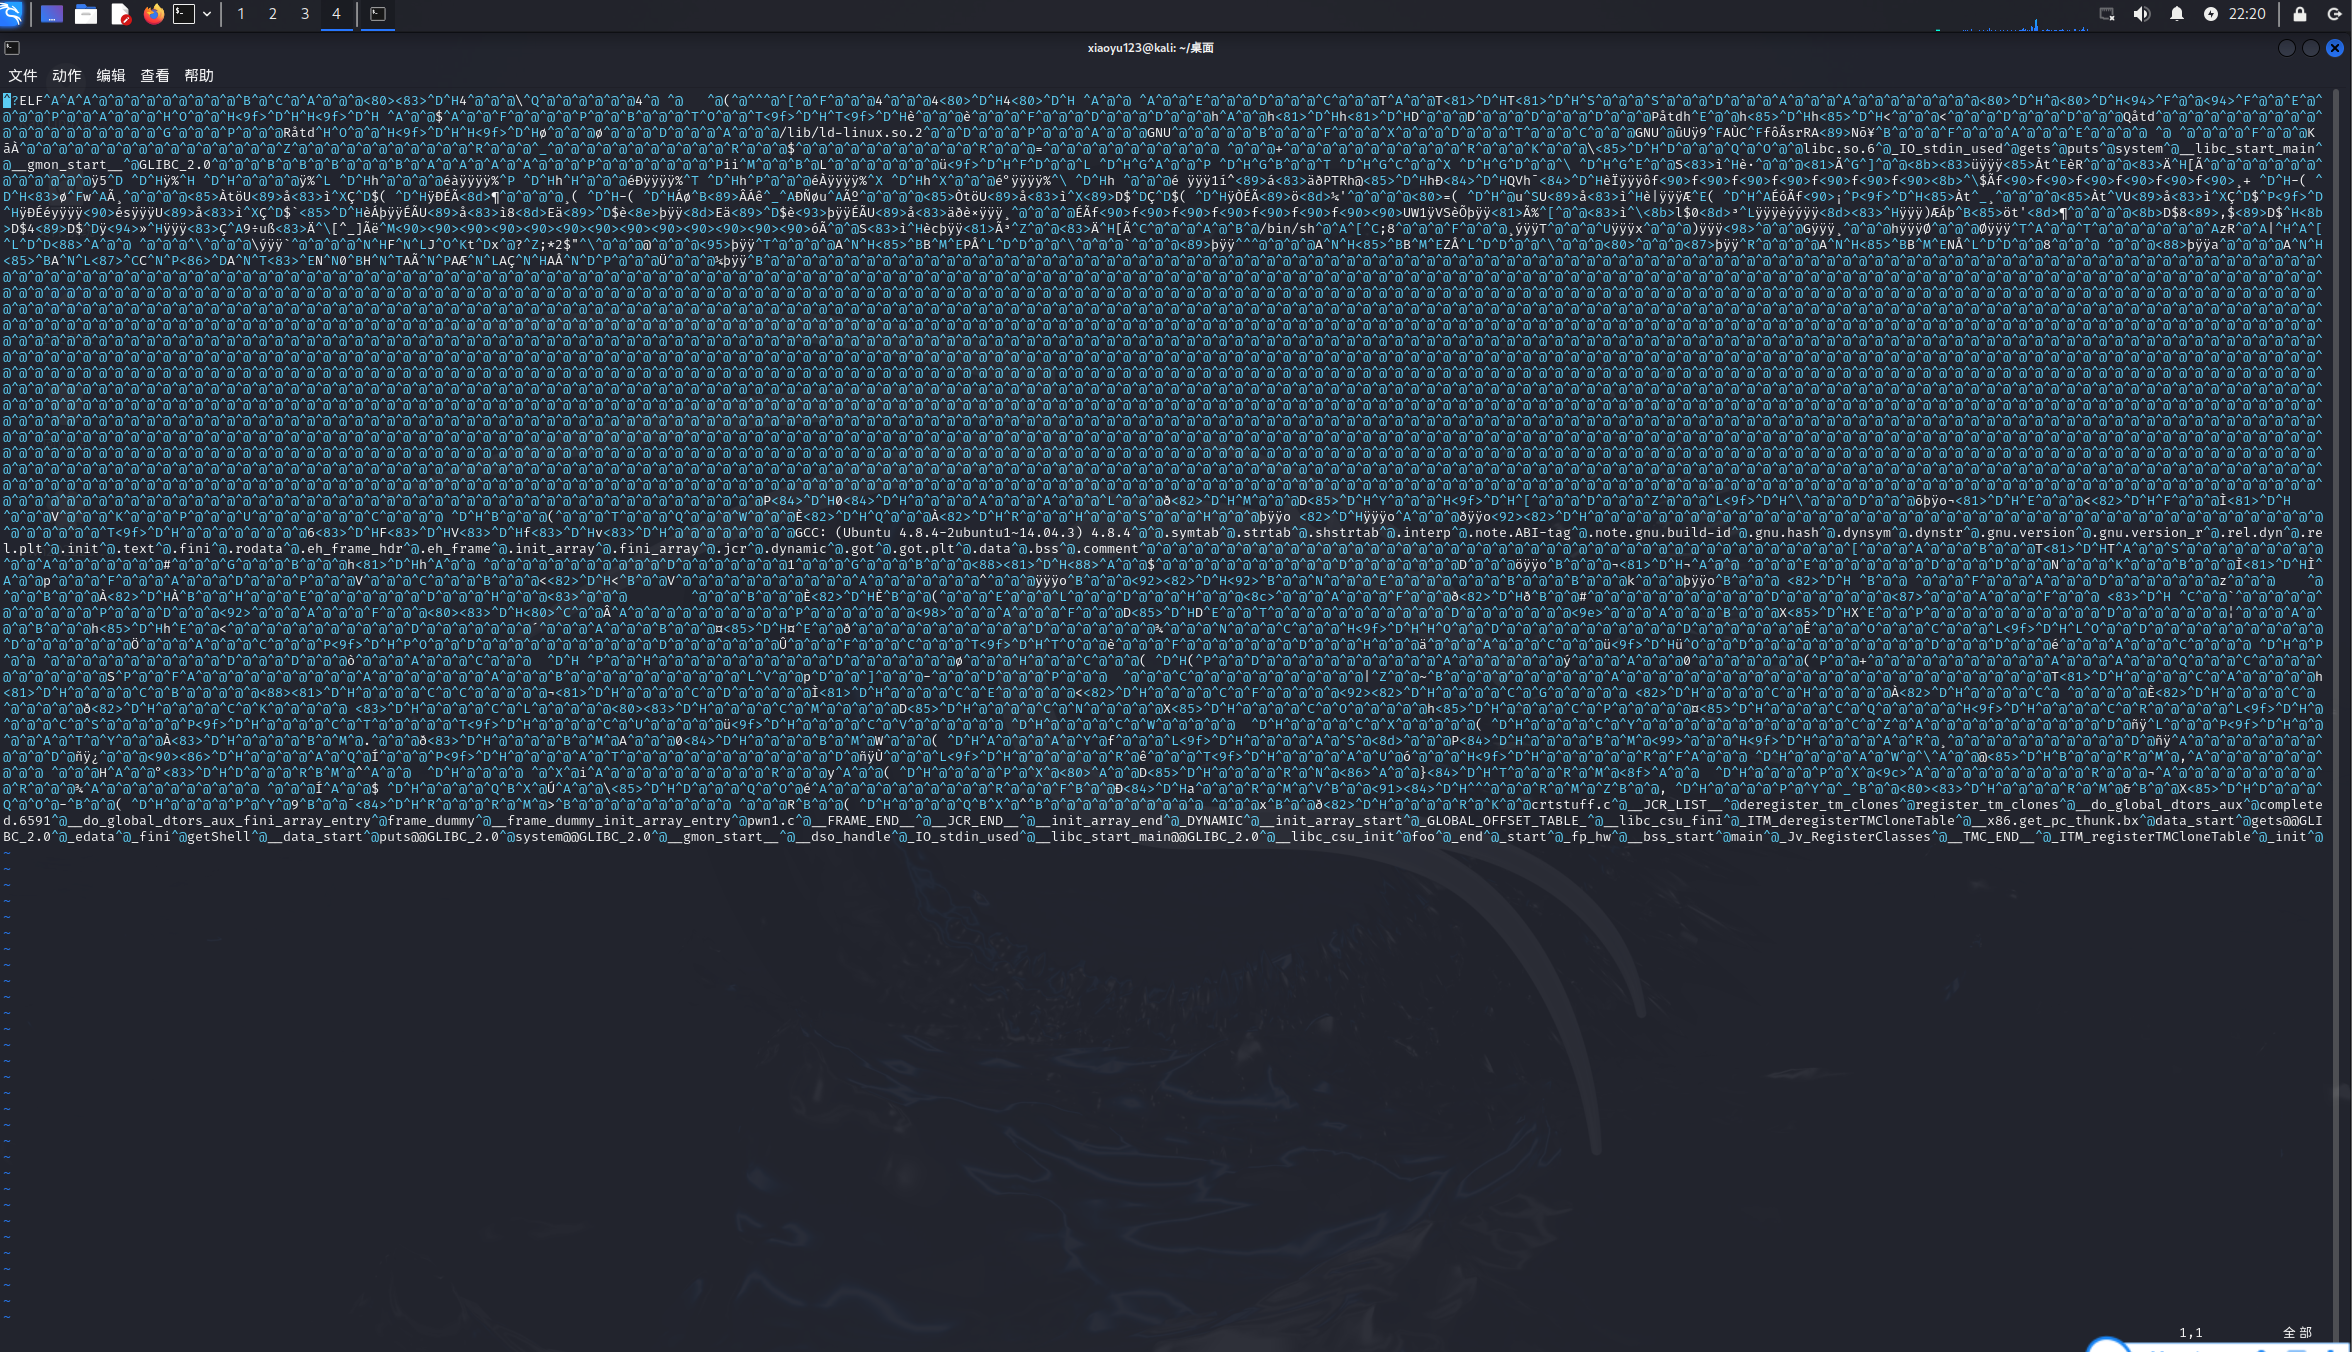Click the 22:20 clock
2352x1352 pixels.
[x=2246, y=14]
